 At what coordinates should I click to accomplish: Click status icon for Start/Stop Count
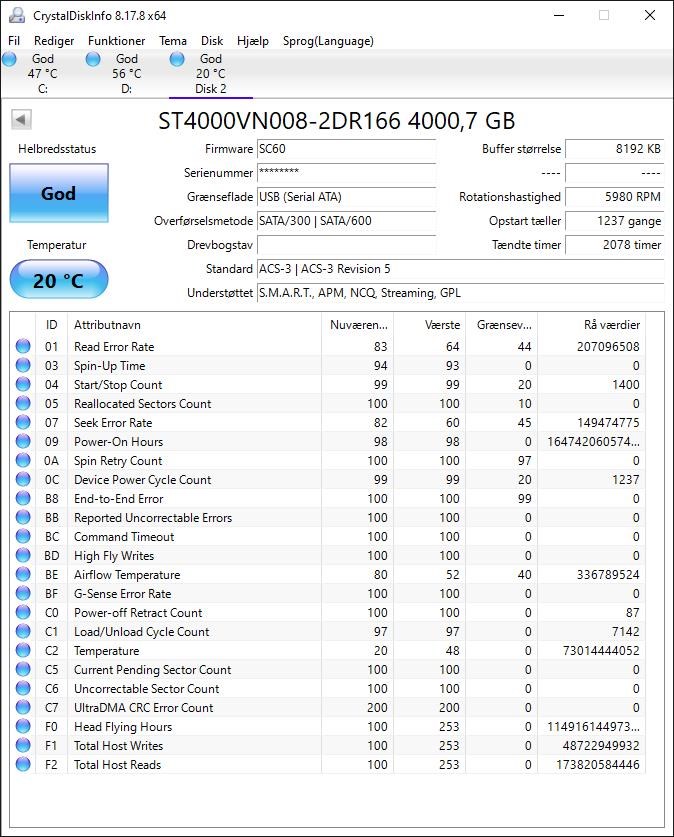[x=23, y=384]
